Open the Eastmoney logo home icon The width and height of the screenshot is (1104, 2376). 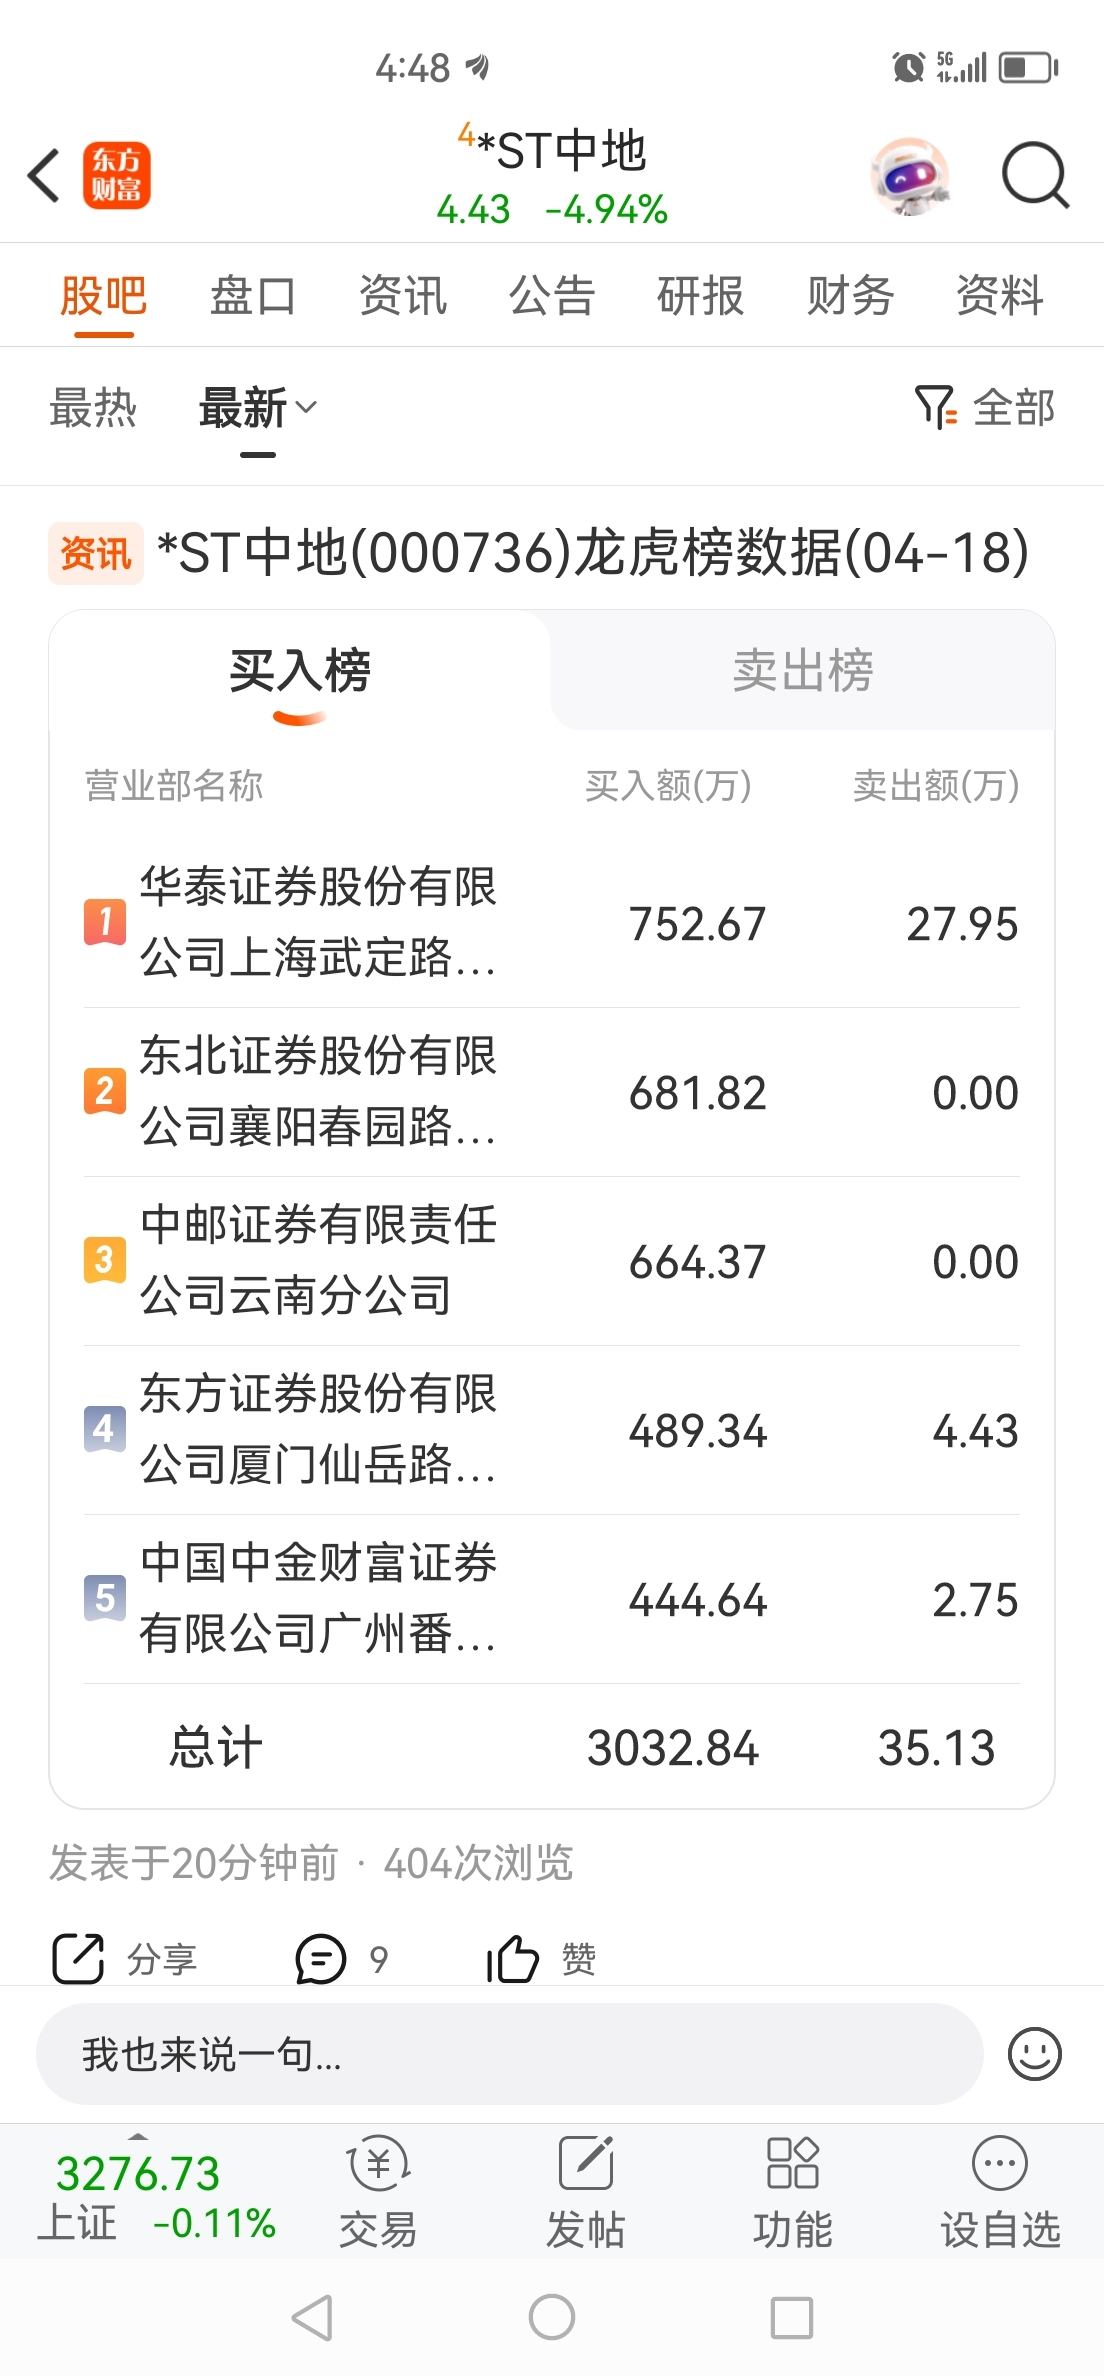pos(117,175)
